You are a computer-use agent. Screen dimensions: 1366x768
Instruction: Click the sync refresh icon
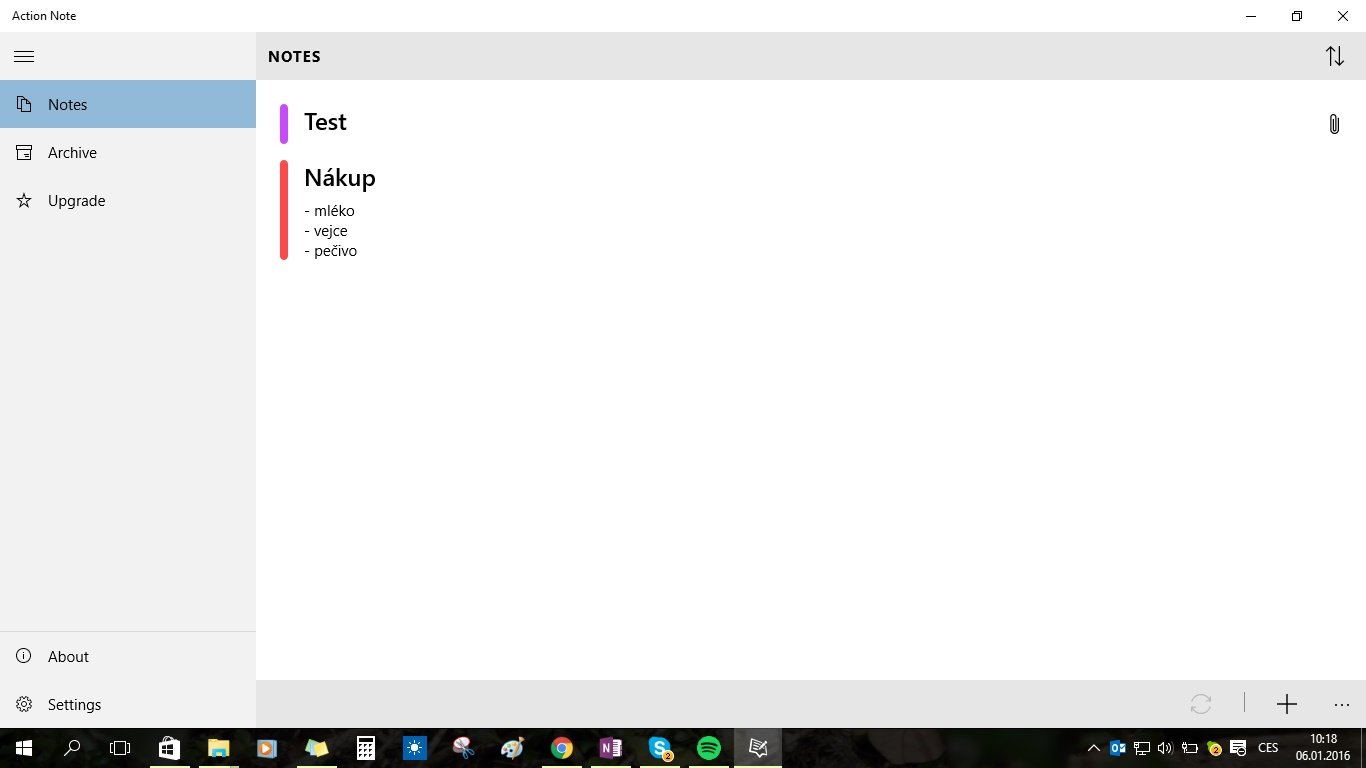point(1201,704)
